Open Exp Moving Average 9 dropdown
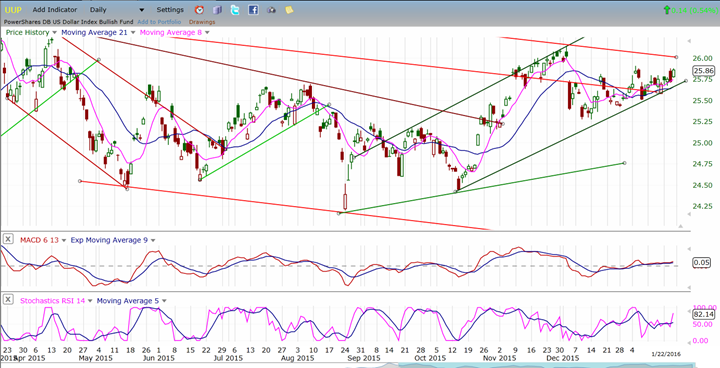Screen dimensions: 720x368 pyautogui.click(x=152, y=240)
